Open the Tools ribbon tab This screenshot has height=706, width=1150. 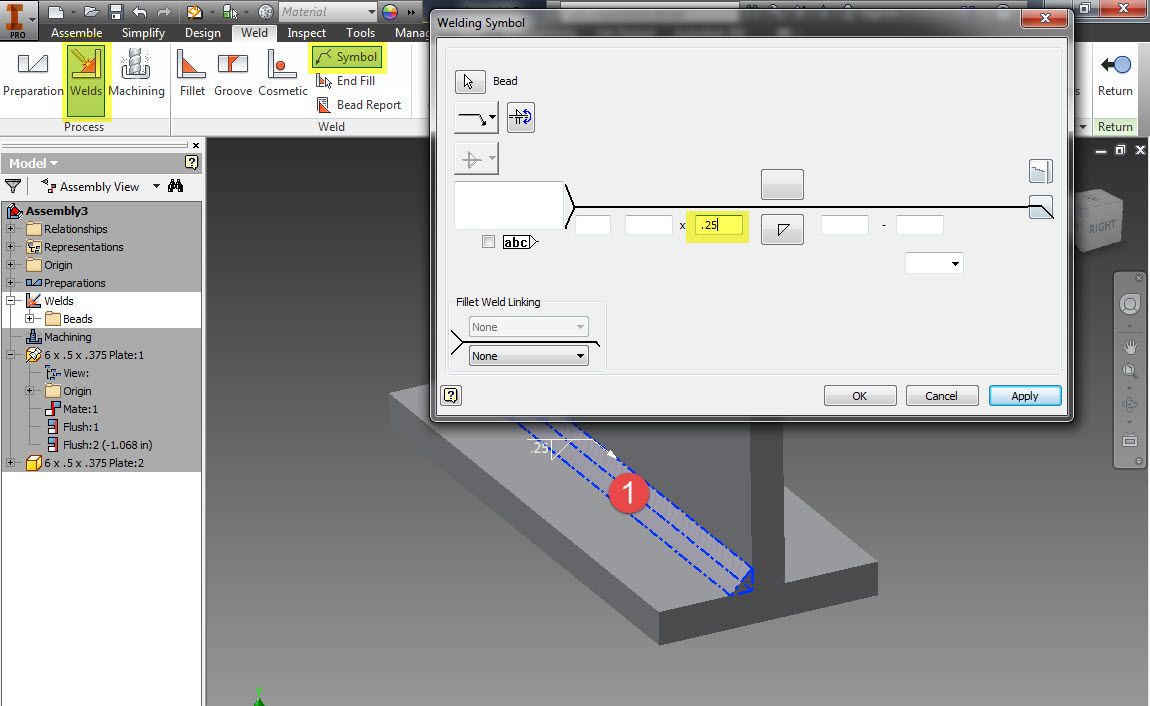pos(360,32)
